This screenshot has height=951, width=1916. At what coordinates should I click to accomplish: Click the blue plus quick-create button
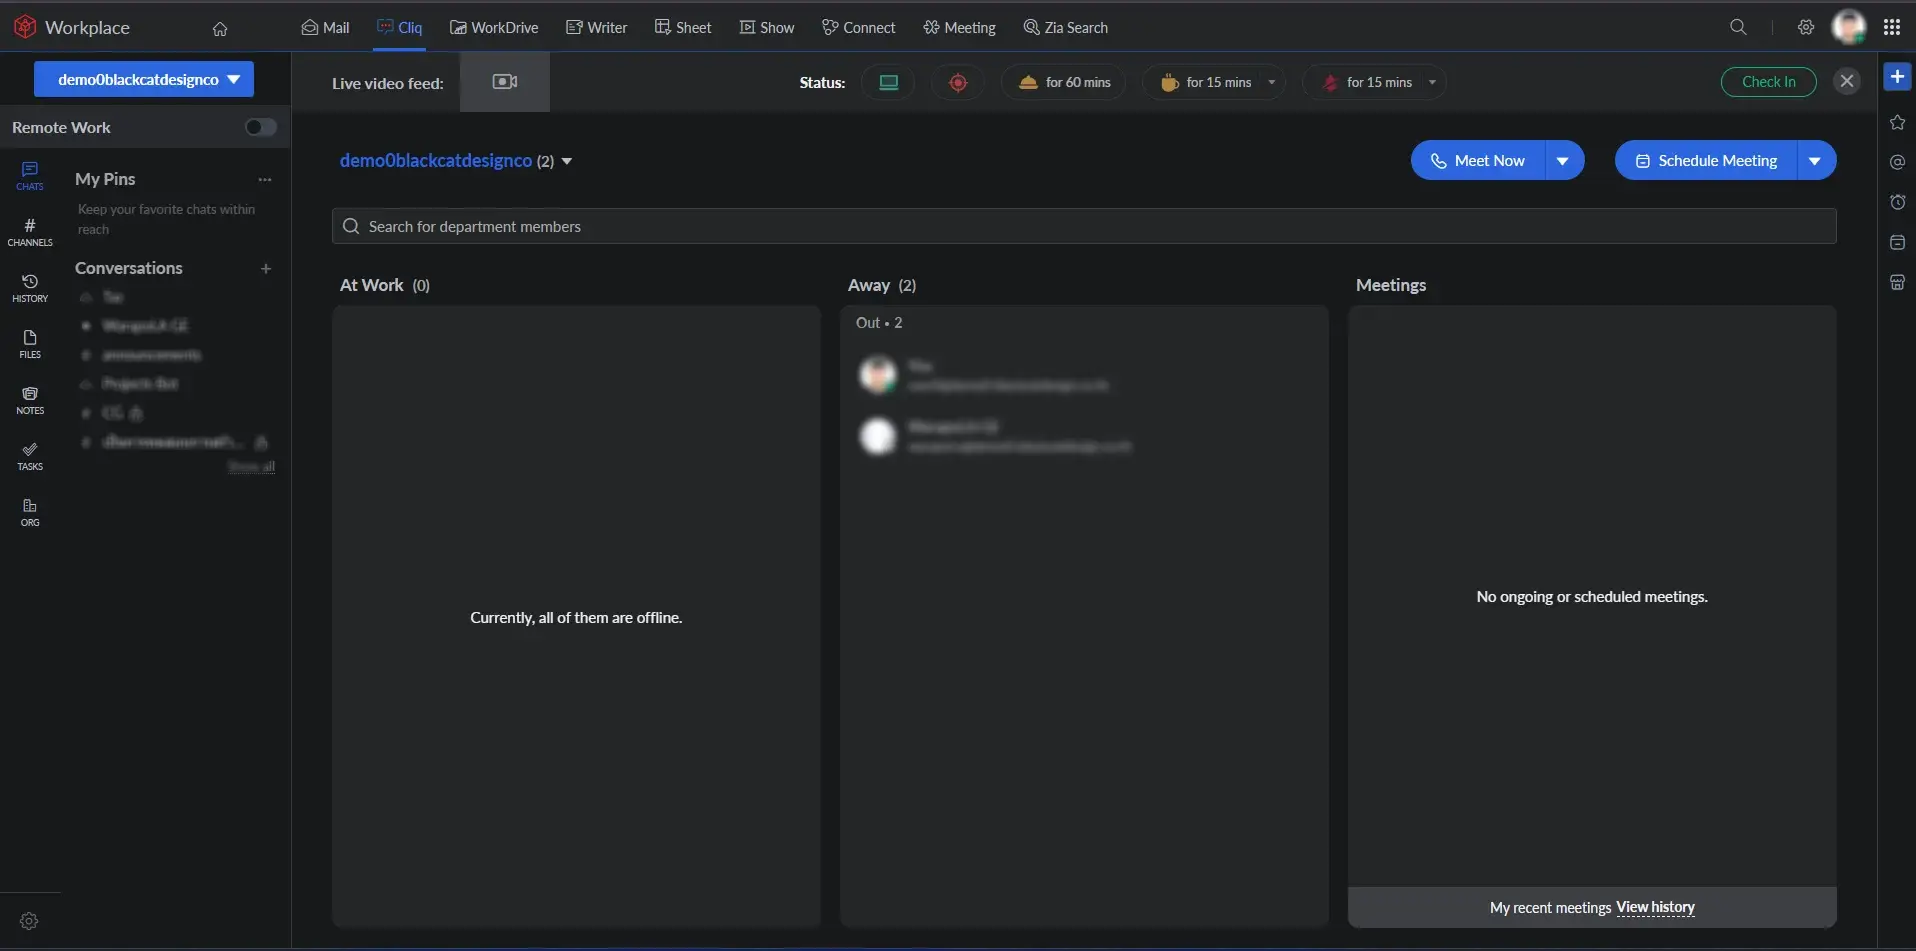(x=1897, y=77)
